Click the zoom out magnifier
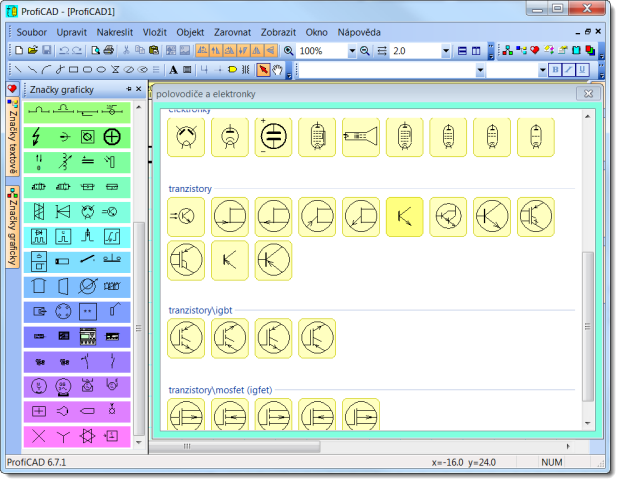620x483 pixels. [x=365, y=51]
